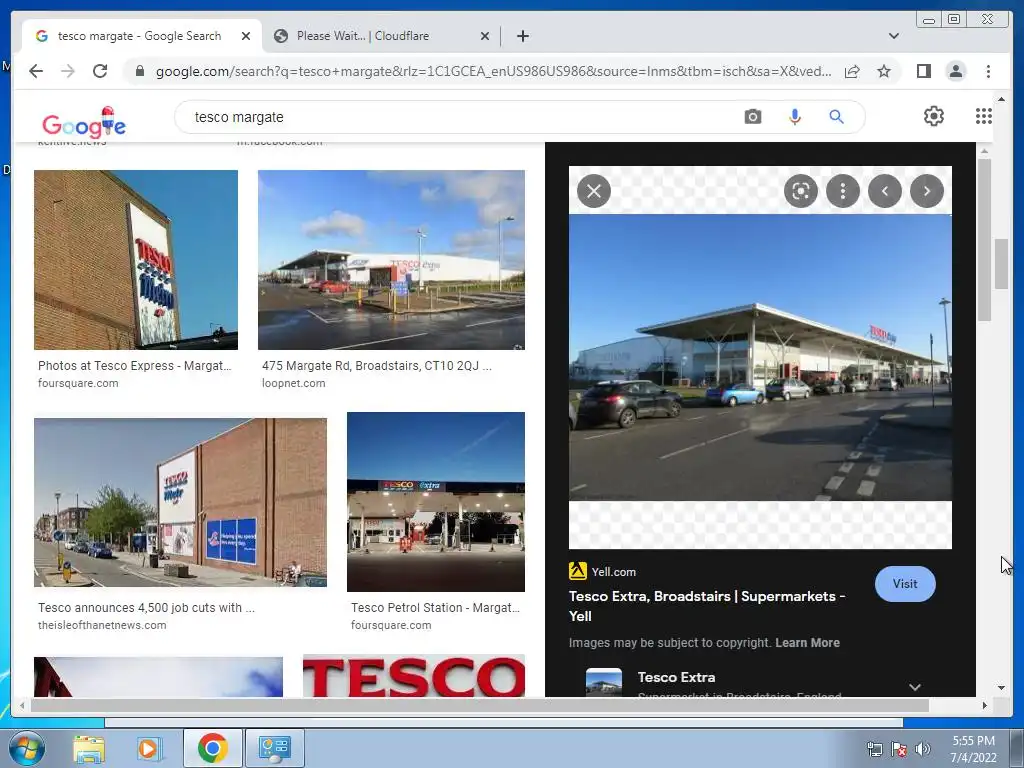Image resolution: width=1024 pixels, height=768 pixels.
Task: Search inside image with Lens icon
Action: pyautogui.click(x=801, y=191)
